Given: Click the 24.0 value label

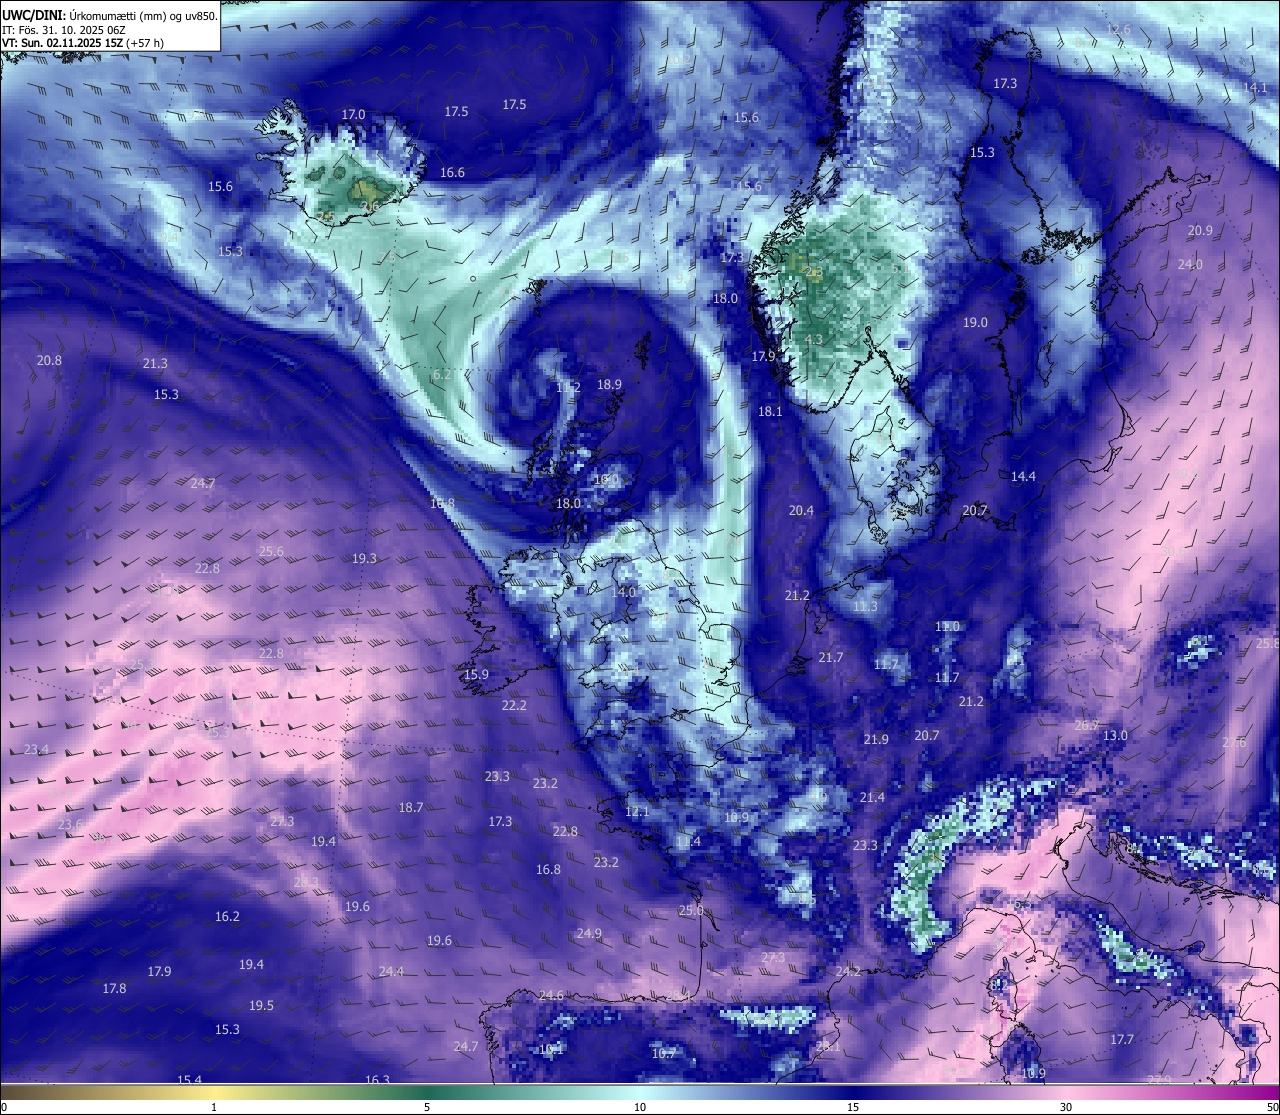Looking at the screenshot, I should click(x=1190, y=265).
